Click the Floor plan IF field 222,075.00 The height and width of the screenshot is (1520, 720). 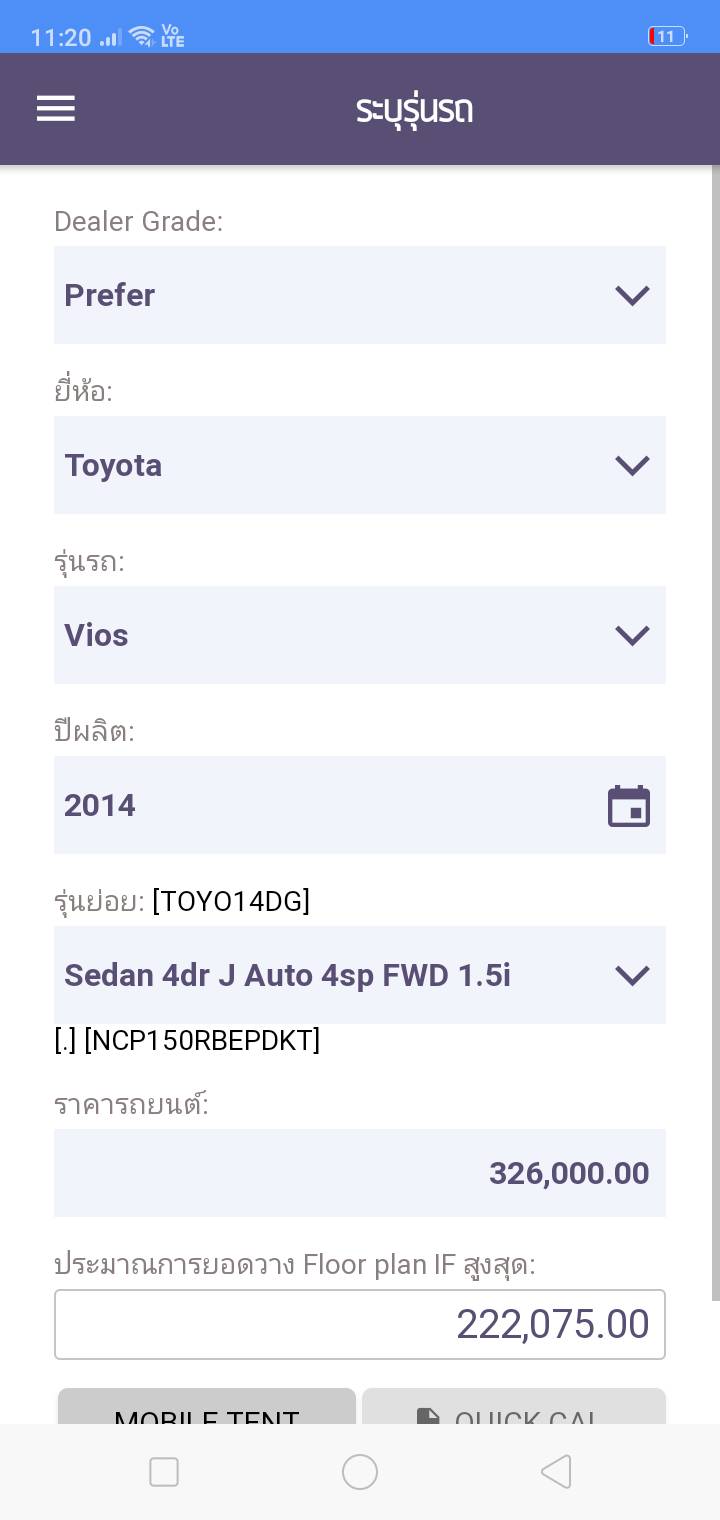pyautogui.click(x=360, y=1324)
